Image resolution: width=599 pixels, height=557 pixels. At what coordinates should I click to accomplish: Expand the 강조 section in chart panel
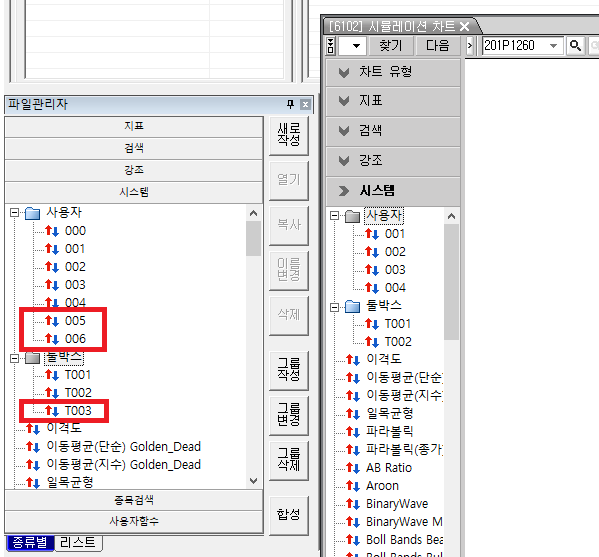coord(393,160)
